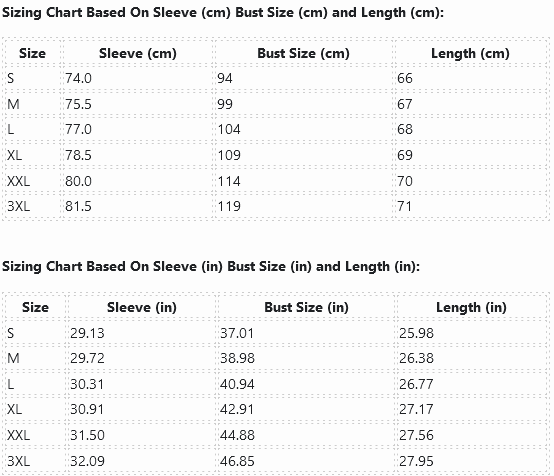Click the 71 length cell for 3XL
This screenshot has width=554, height=476.
click(x=470, y=206)
